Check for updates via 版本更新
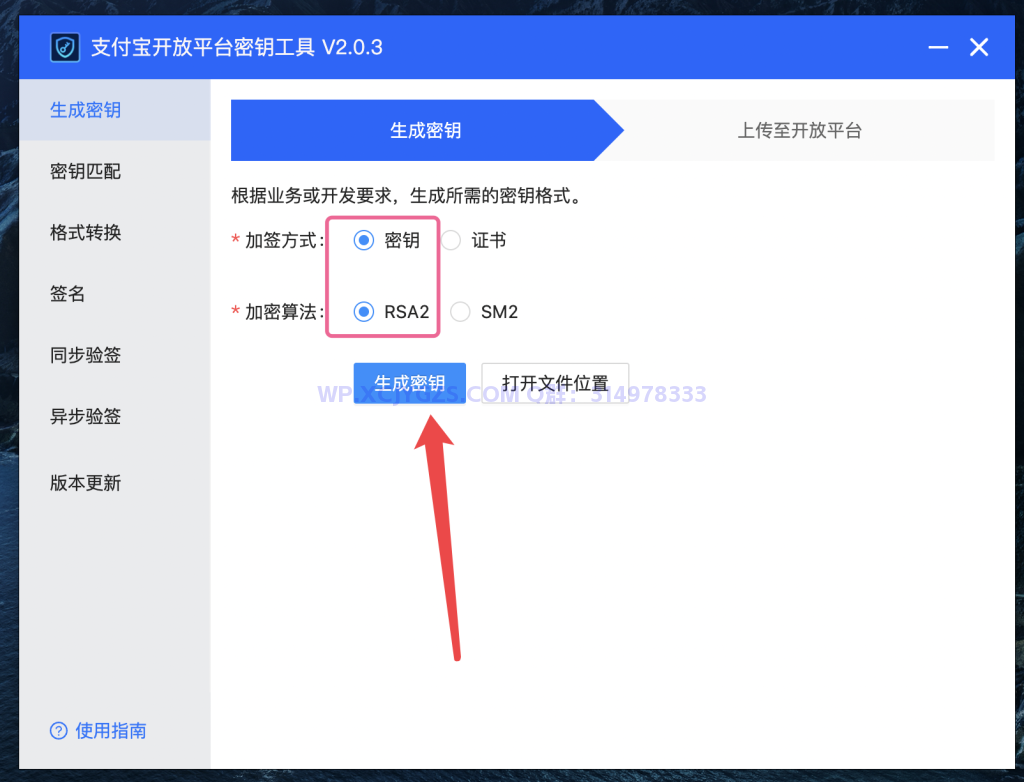The width and height of the screenshot is (1024, 782). click(x=85, y=483)
